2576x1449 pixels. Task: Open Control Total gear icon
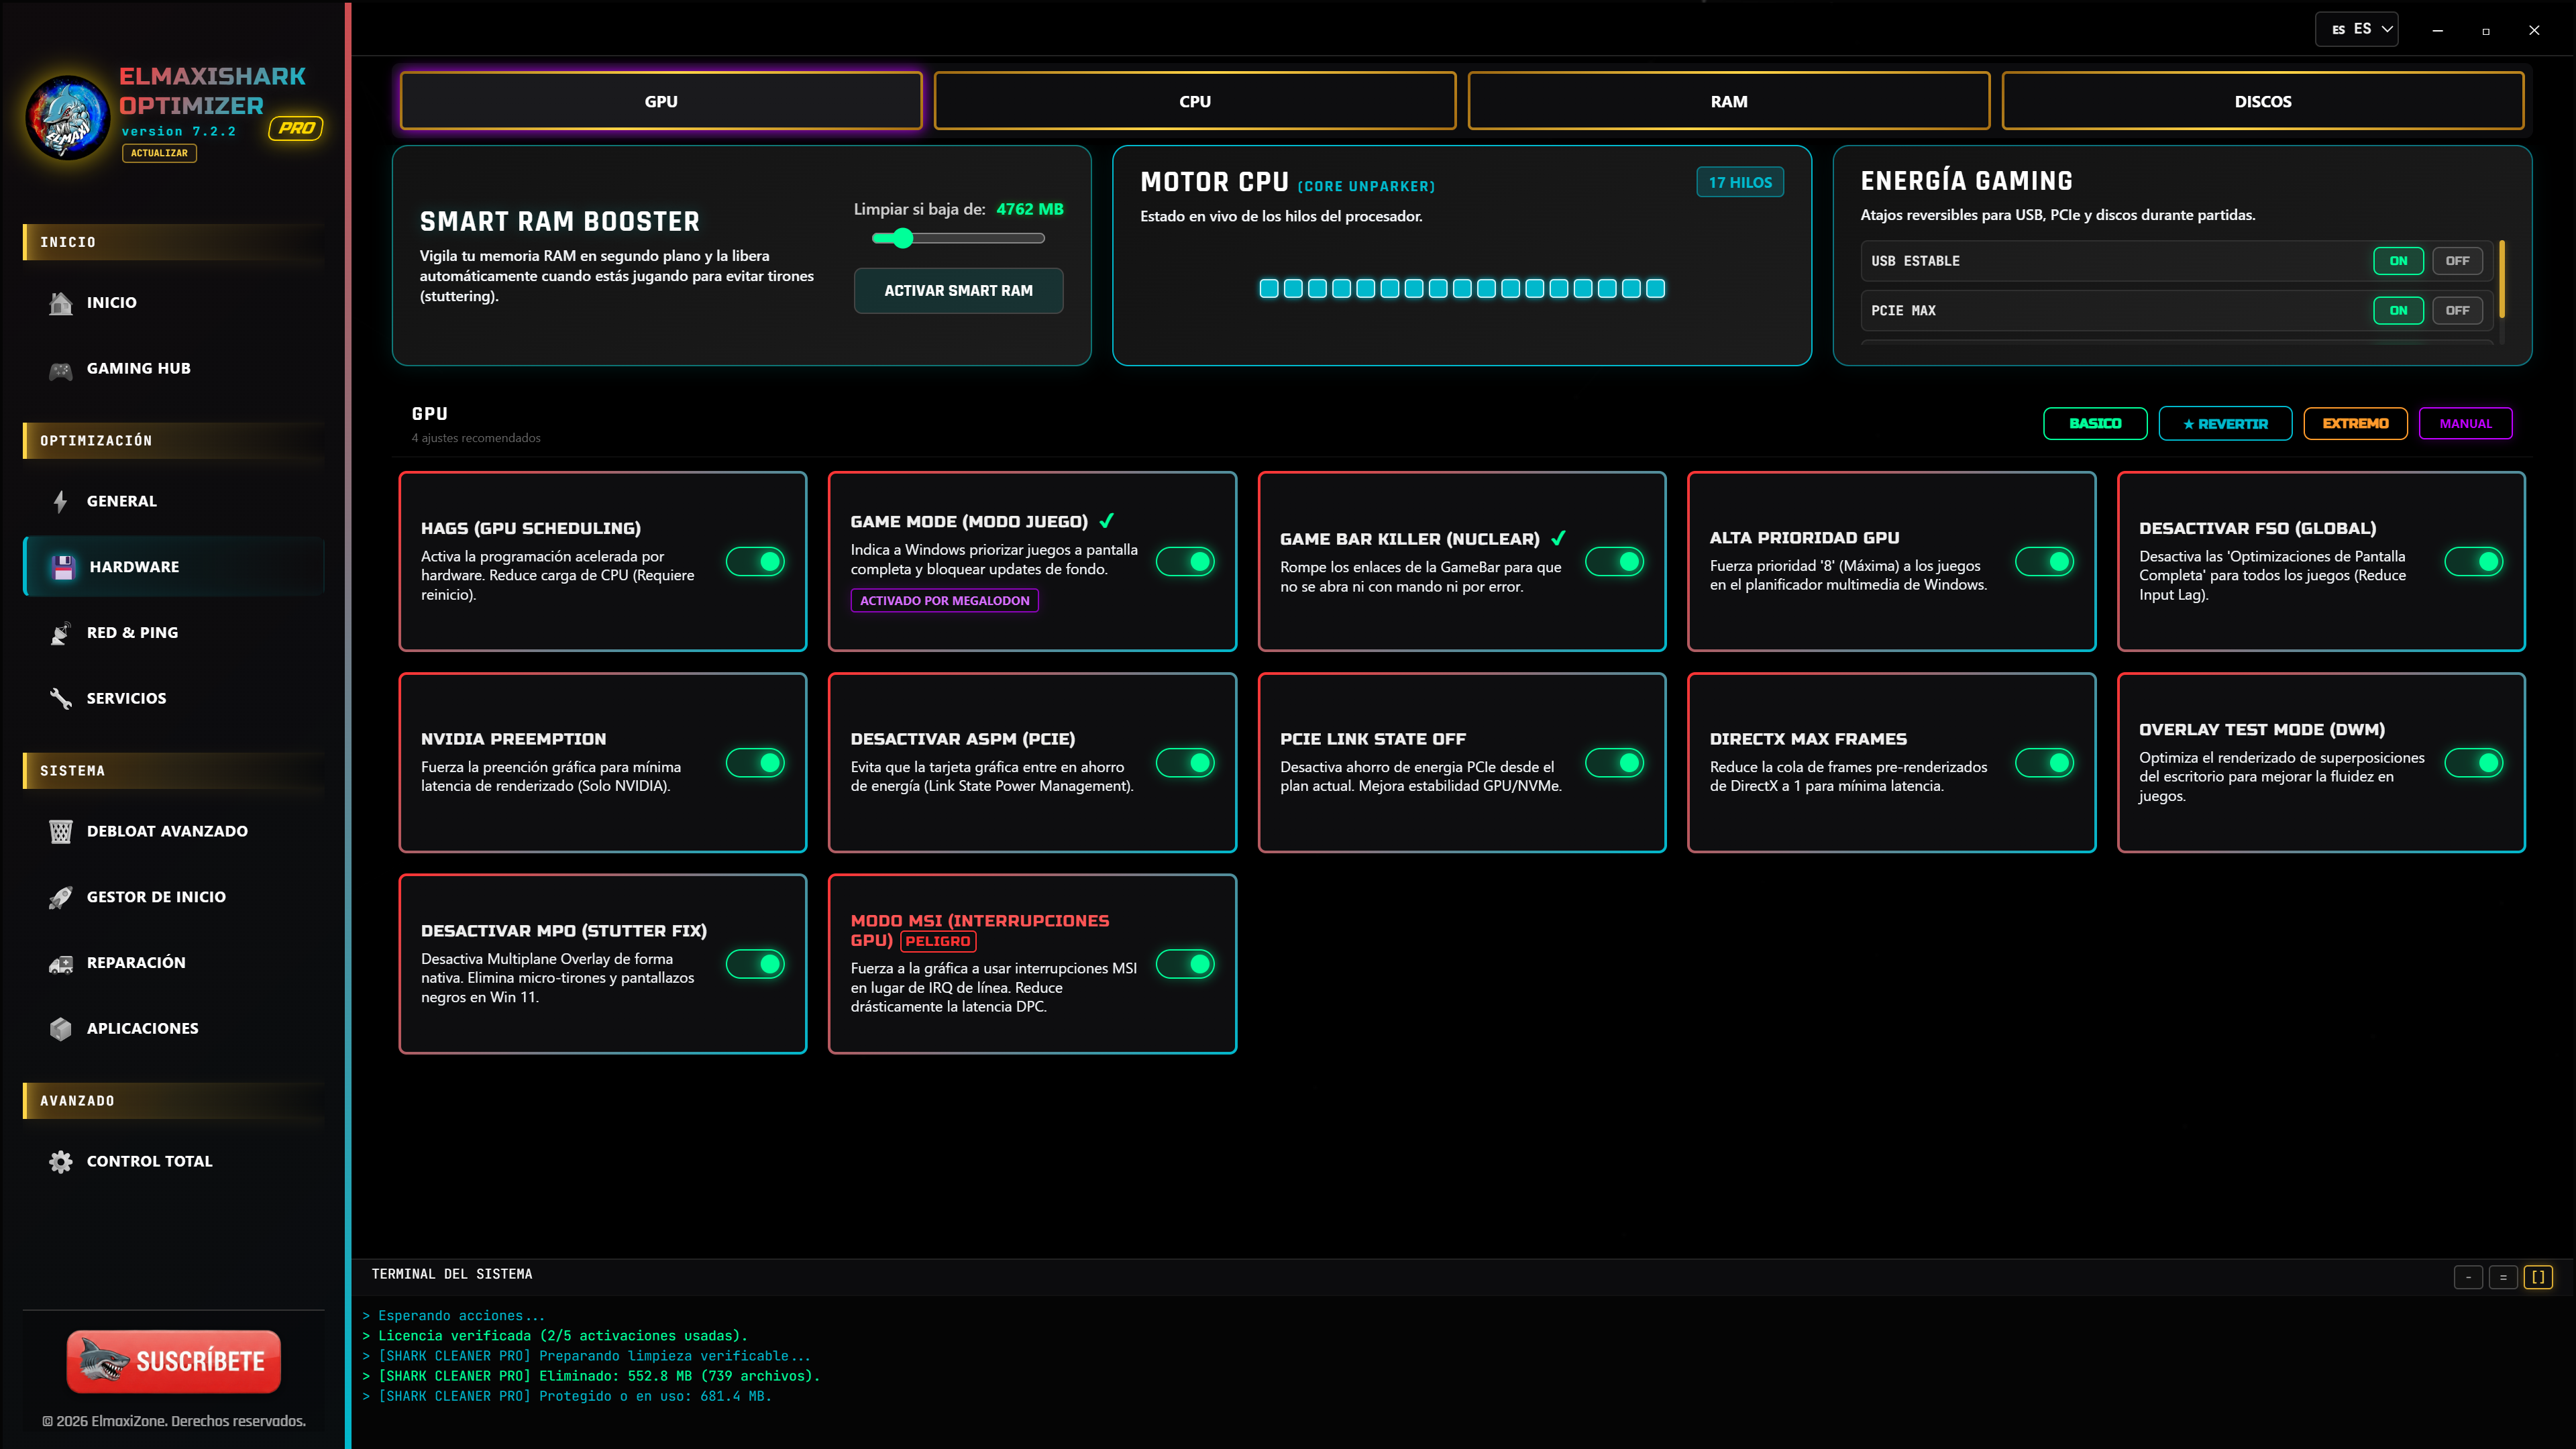[x=61, y=1162]
